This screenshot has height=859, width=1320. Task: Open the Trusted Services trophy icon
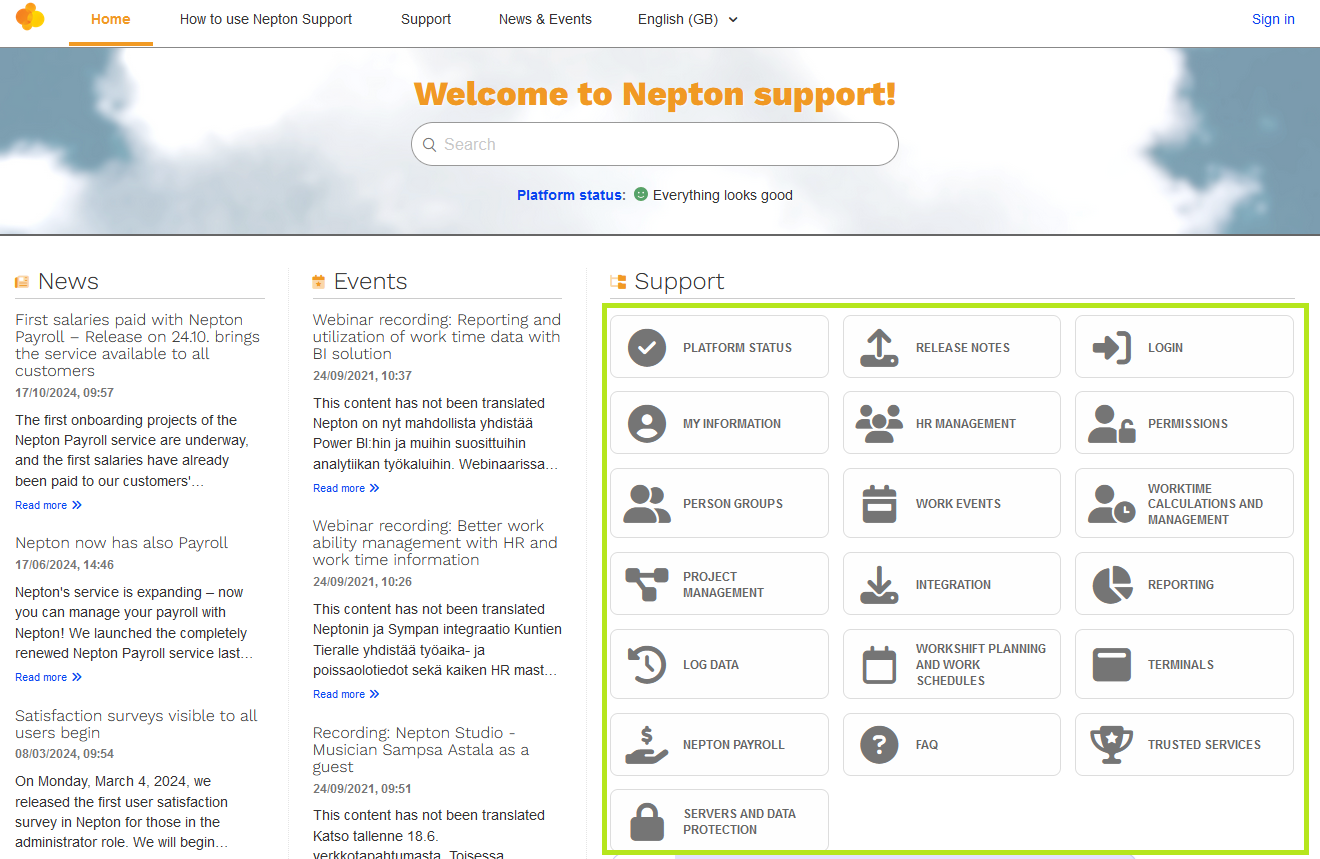pyautogui.click(x=1111, y=745)
